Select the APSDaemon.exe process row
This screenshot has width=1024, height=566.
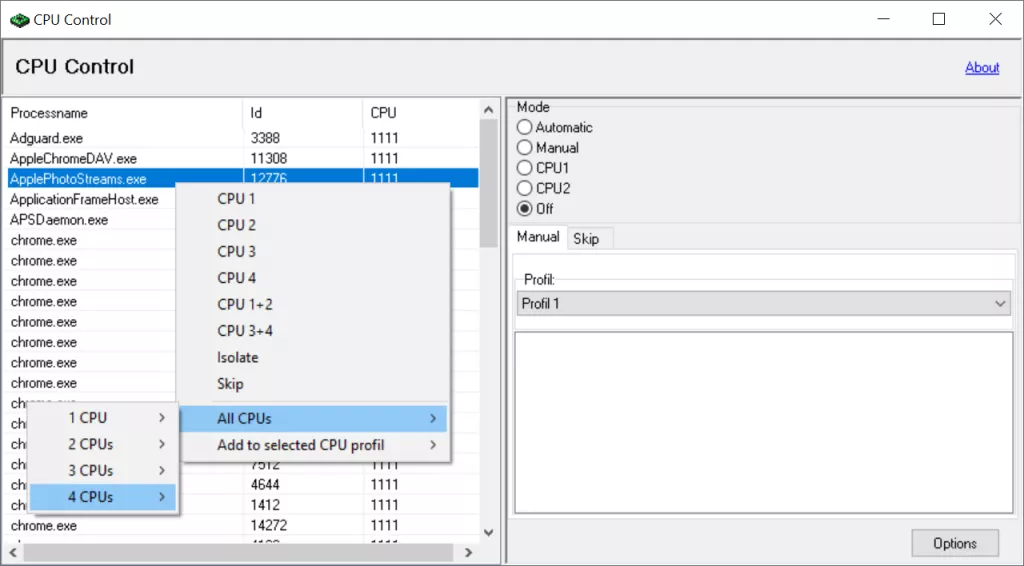pos(91,219)
